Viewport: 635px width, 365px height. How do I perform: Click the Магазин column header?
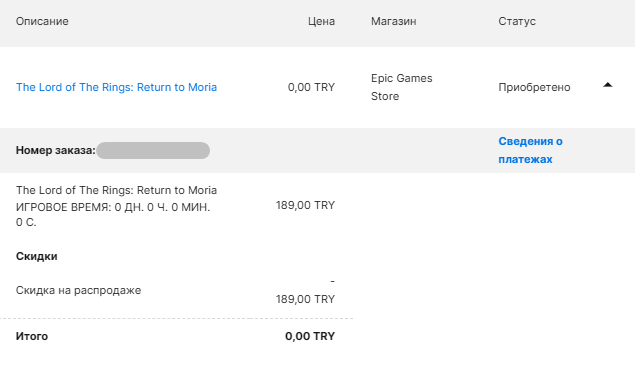pos(394,21)
